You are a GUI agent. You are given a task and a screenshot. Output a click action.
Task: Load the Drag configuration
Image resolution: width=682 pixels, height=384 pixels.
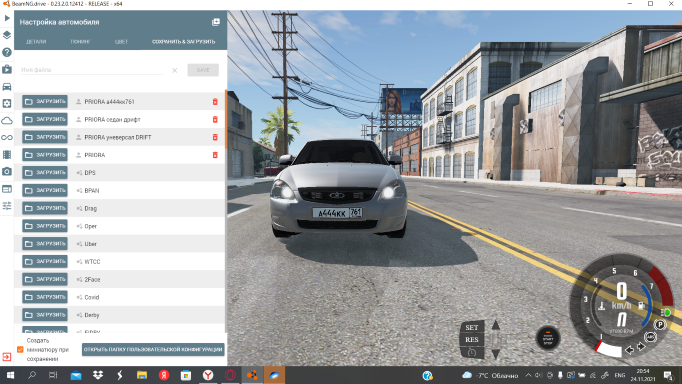(x=45, y=208)
